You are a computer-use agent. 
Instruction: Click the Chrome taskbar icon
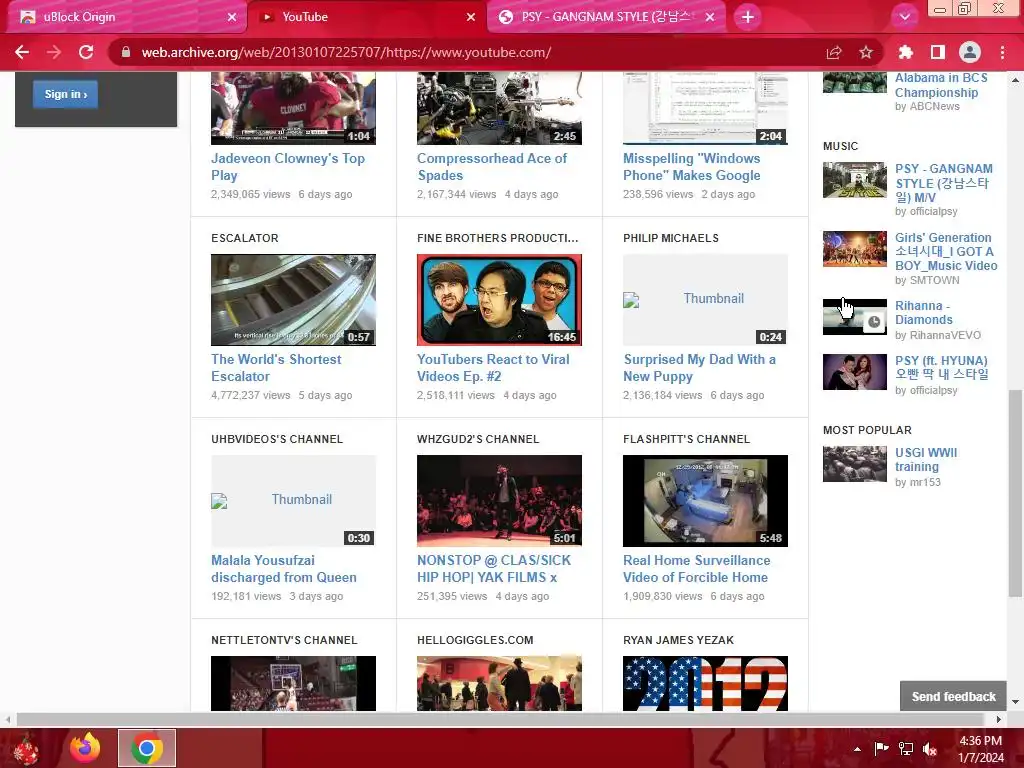(147, 748)
